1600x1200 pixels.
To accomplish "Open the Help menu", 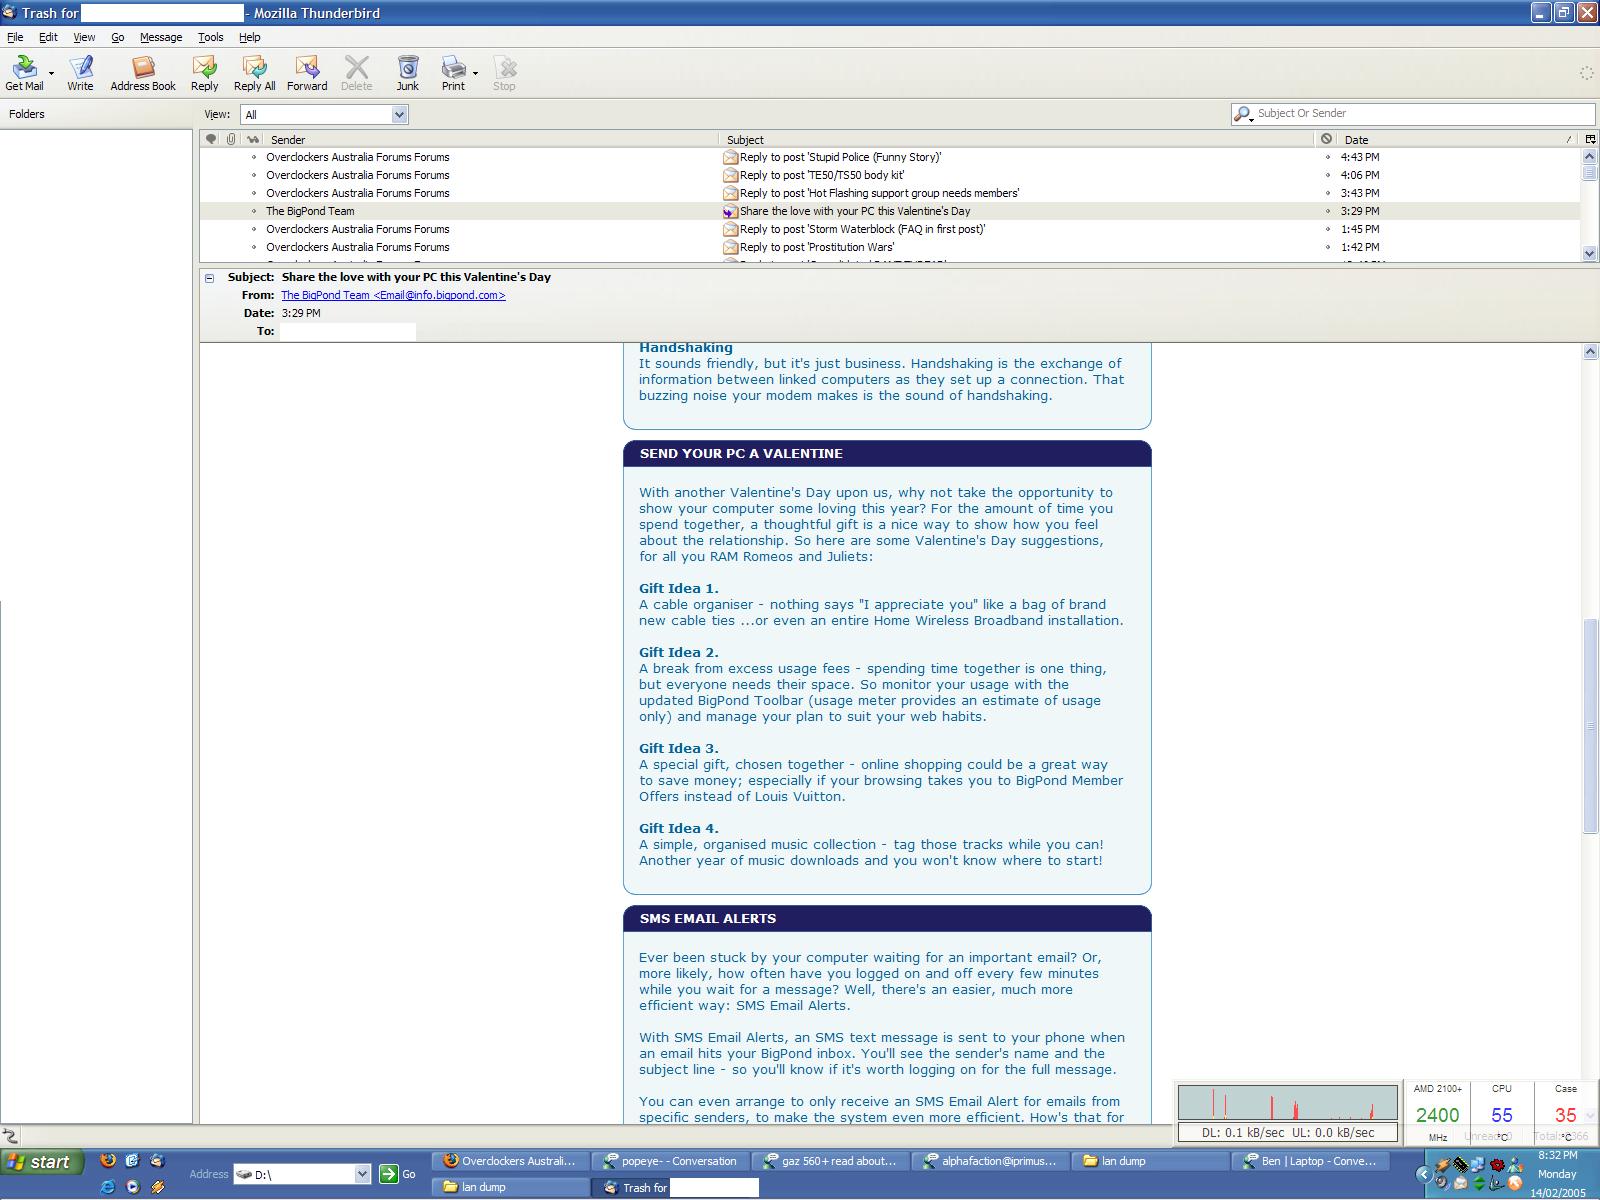I will [249, 37].
